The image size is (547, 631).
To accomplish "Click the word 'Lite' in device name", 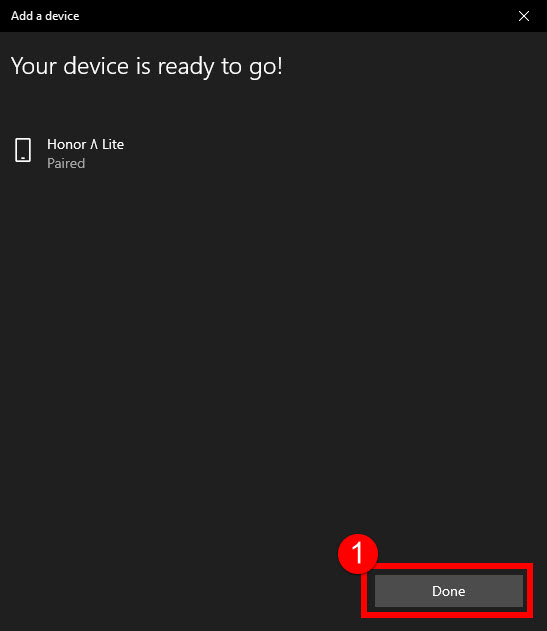I will (113, 144).
